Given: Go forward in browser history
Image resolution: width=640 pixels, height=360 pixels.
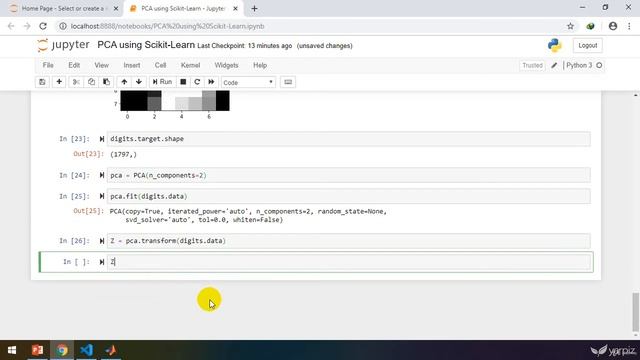Looking at the screenshot, I should 27,26.
